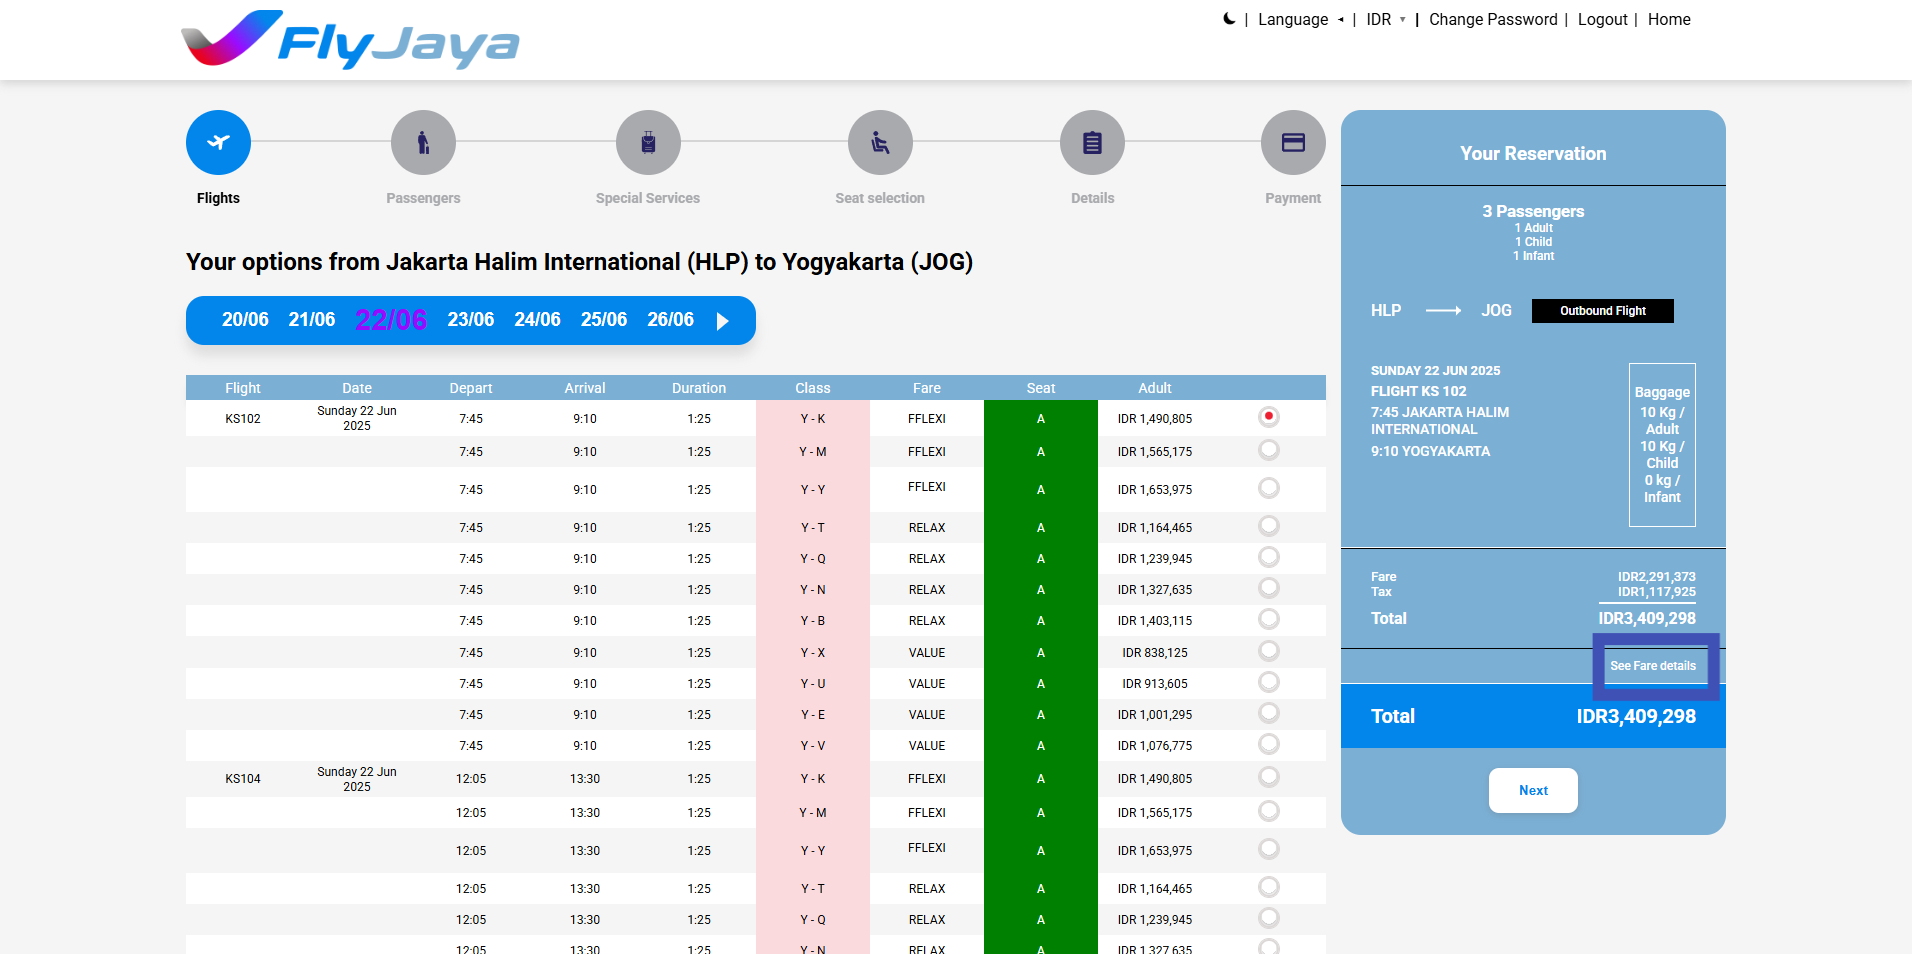Viewport: 1912px width, 954px height.
Task: Click the Flights airplane step icon
Action: pyautogui.click(x=218, y=143)
